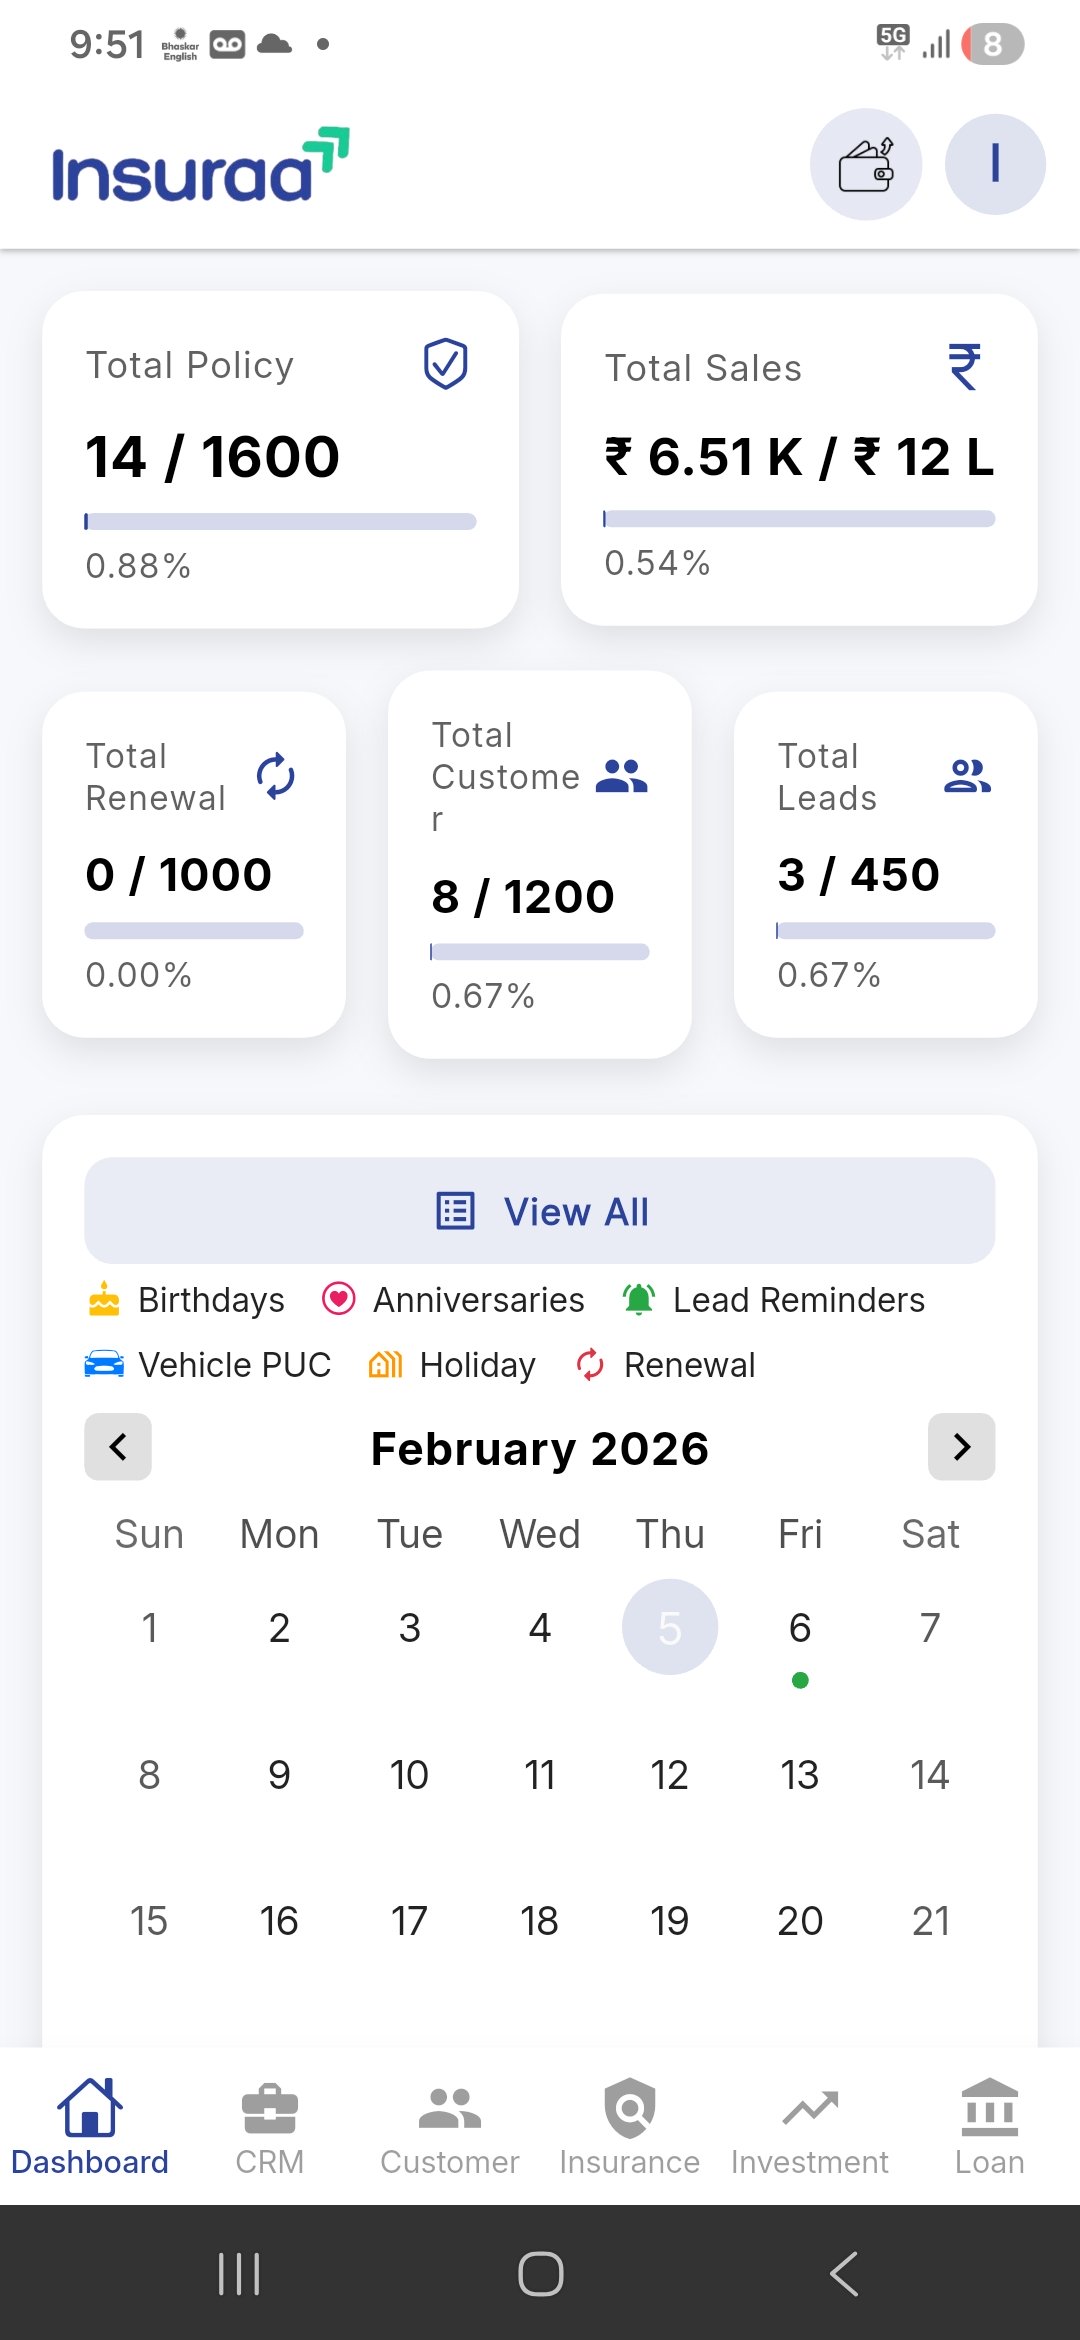1080x2340 pixels.
Task: Select February 14 in calendar
Action: pyautogui.click(x=930, y=1775)
